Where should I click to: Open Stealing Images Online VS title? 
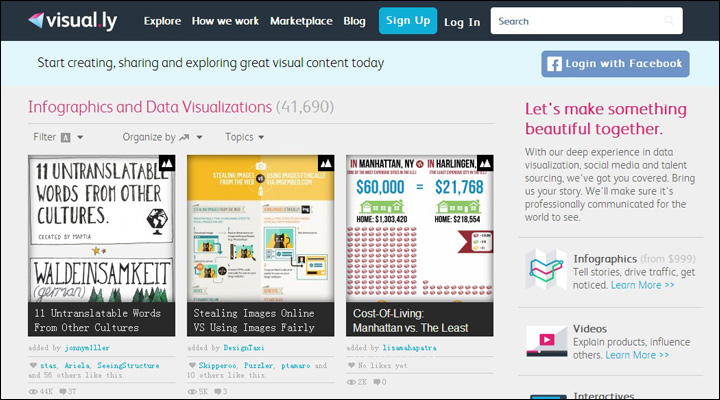(254, 320)
